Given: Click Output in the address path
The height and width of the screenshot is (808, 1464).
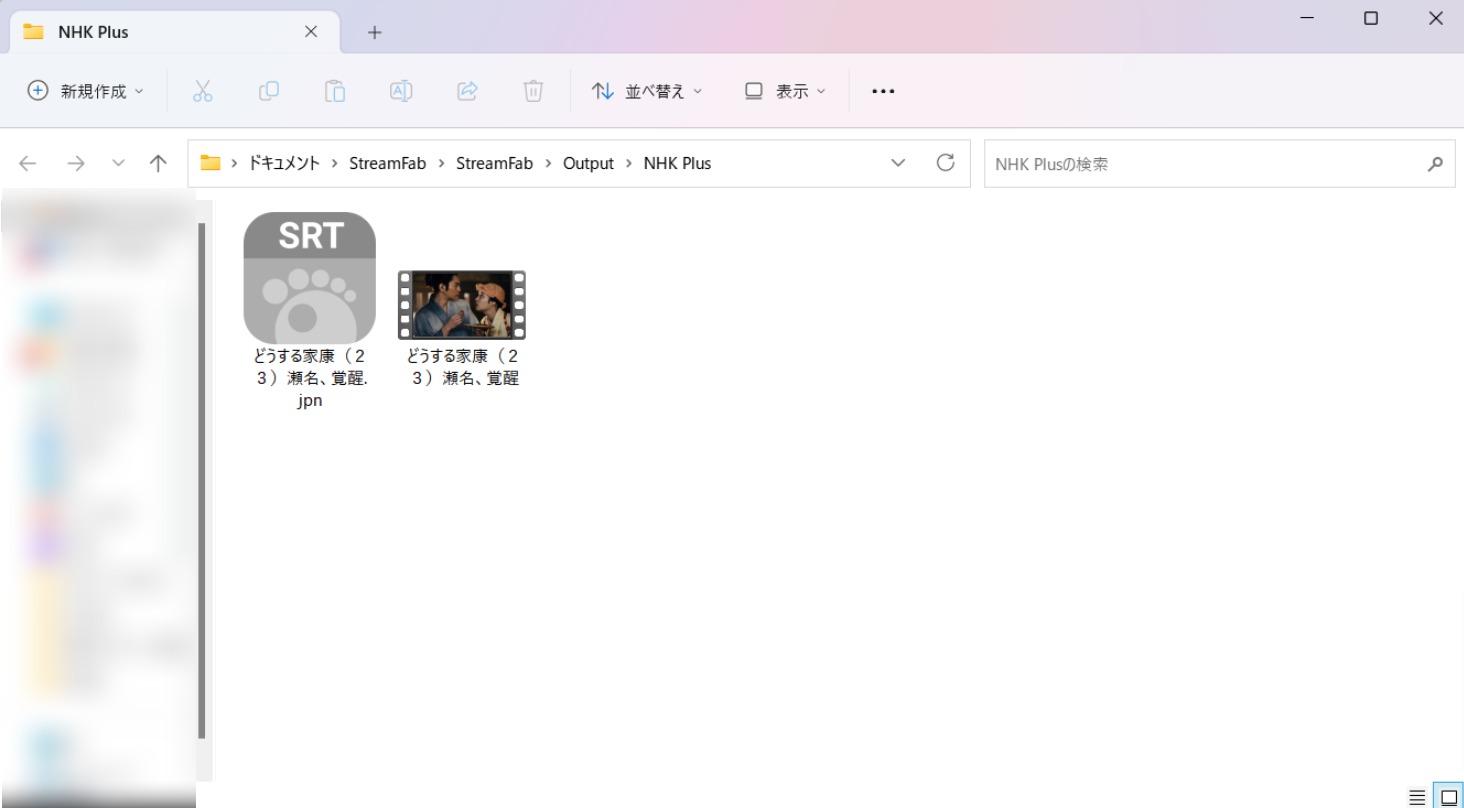Looking at the screenshot, I should tap(588, 164).
